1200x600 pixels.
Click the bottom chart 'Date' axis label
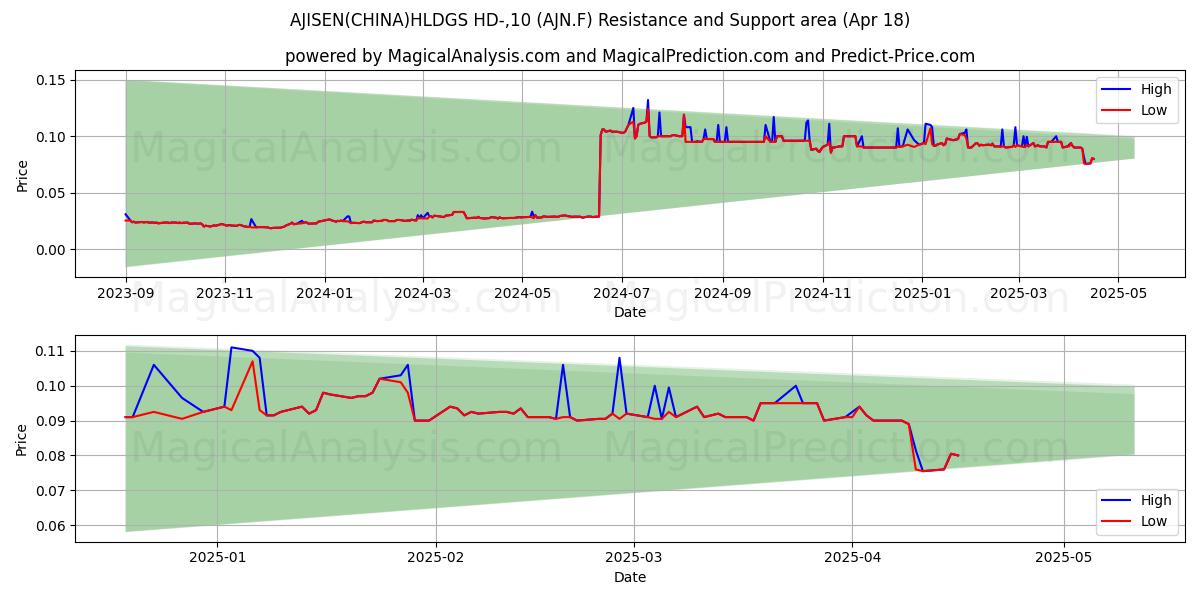[x=630, y=577]
